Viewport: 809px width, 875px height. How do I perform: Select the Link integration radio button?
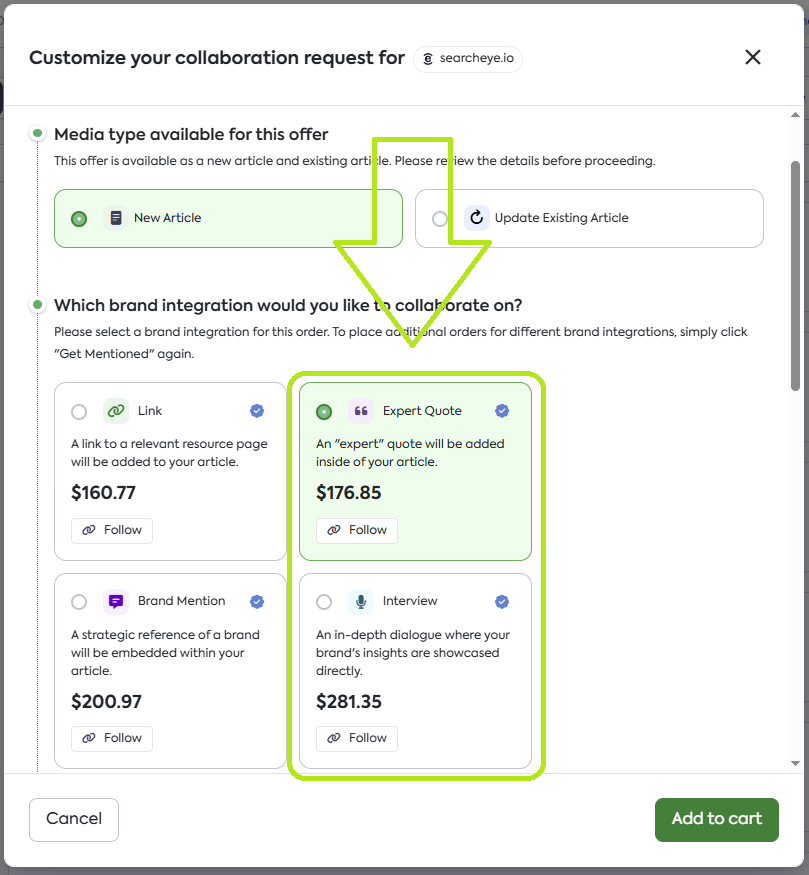click(x=79, y=412)
